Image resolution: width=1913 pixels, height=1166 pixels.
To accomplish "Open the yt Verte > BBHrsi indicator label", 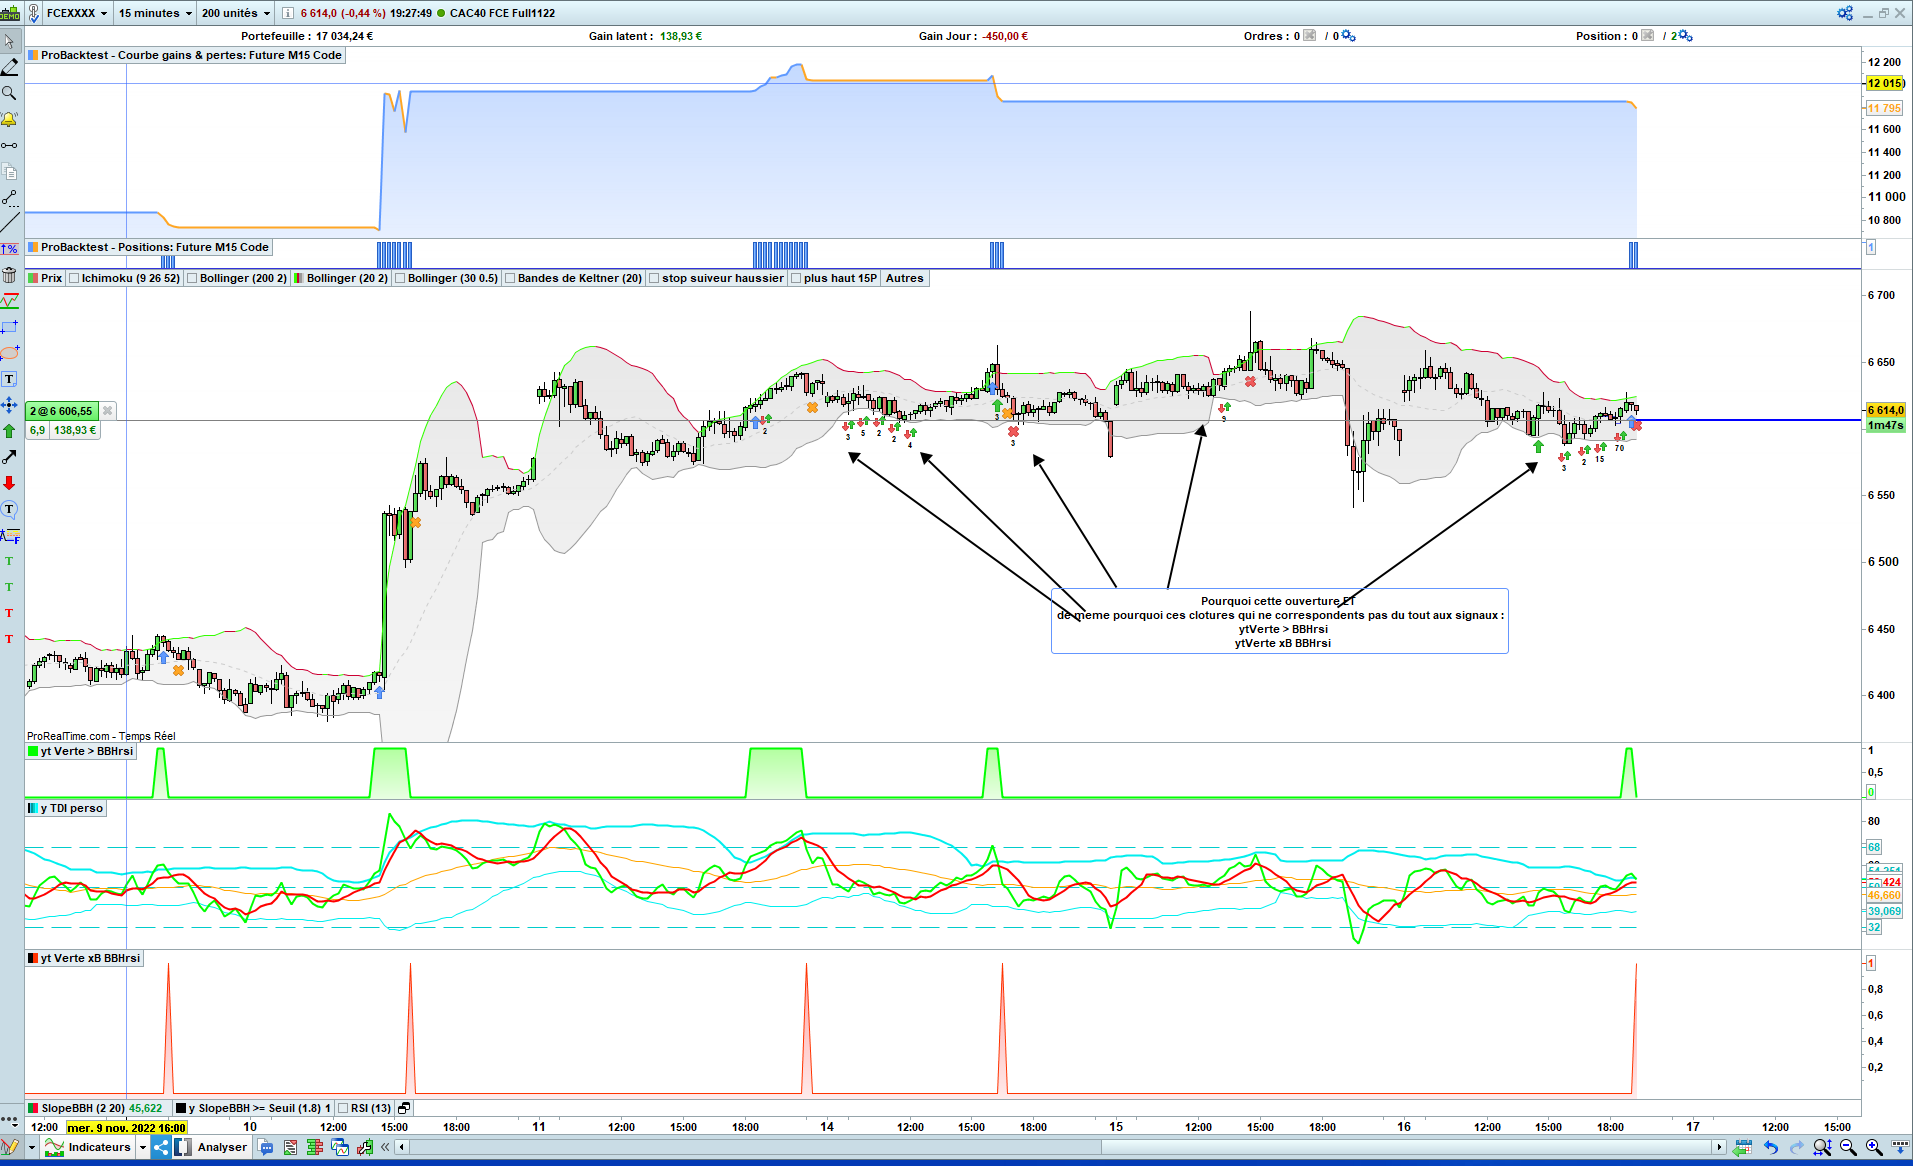I will pos(81,751).
